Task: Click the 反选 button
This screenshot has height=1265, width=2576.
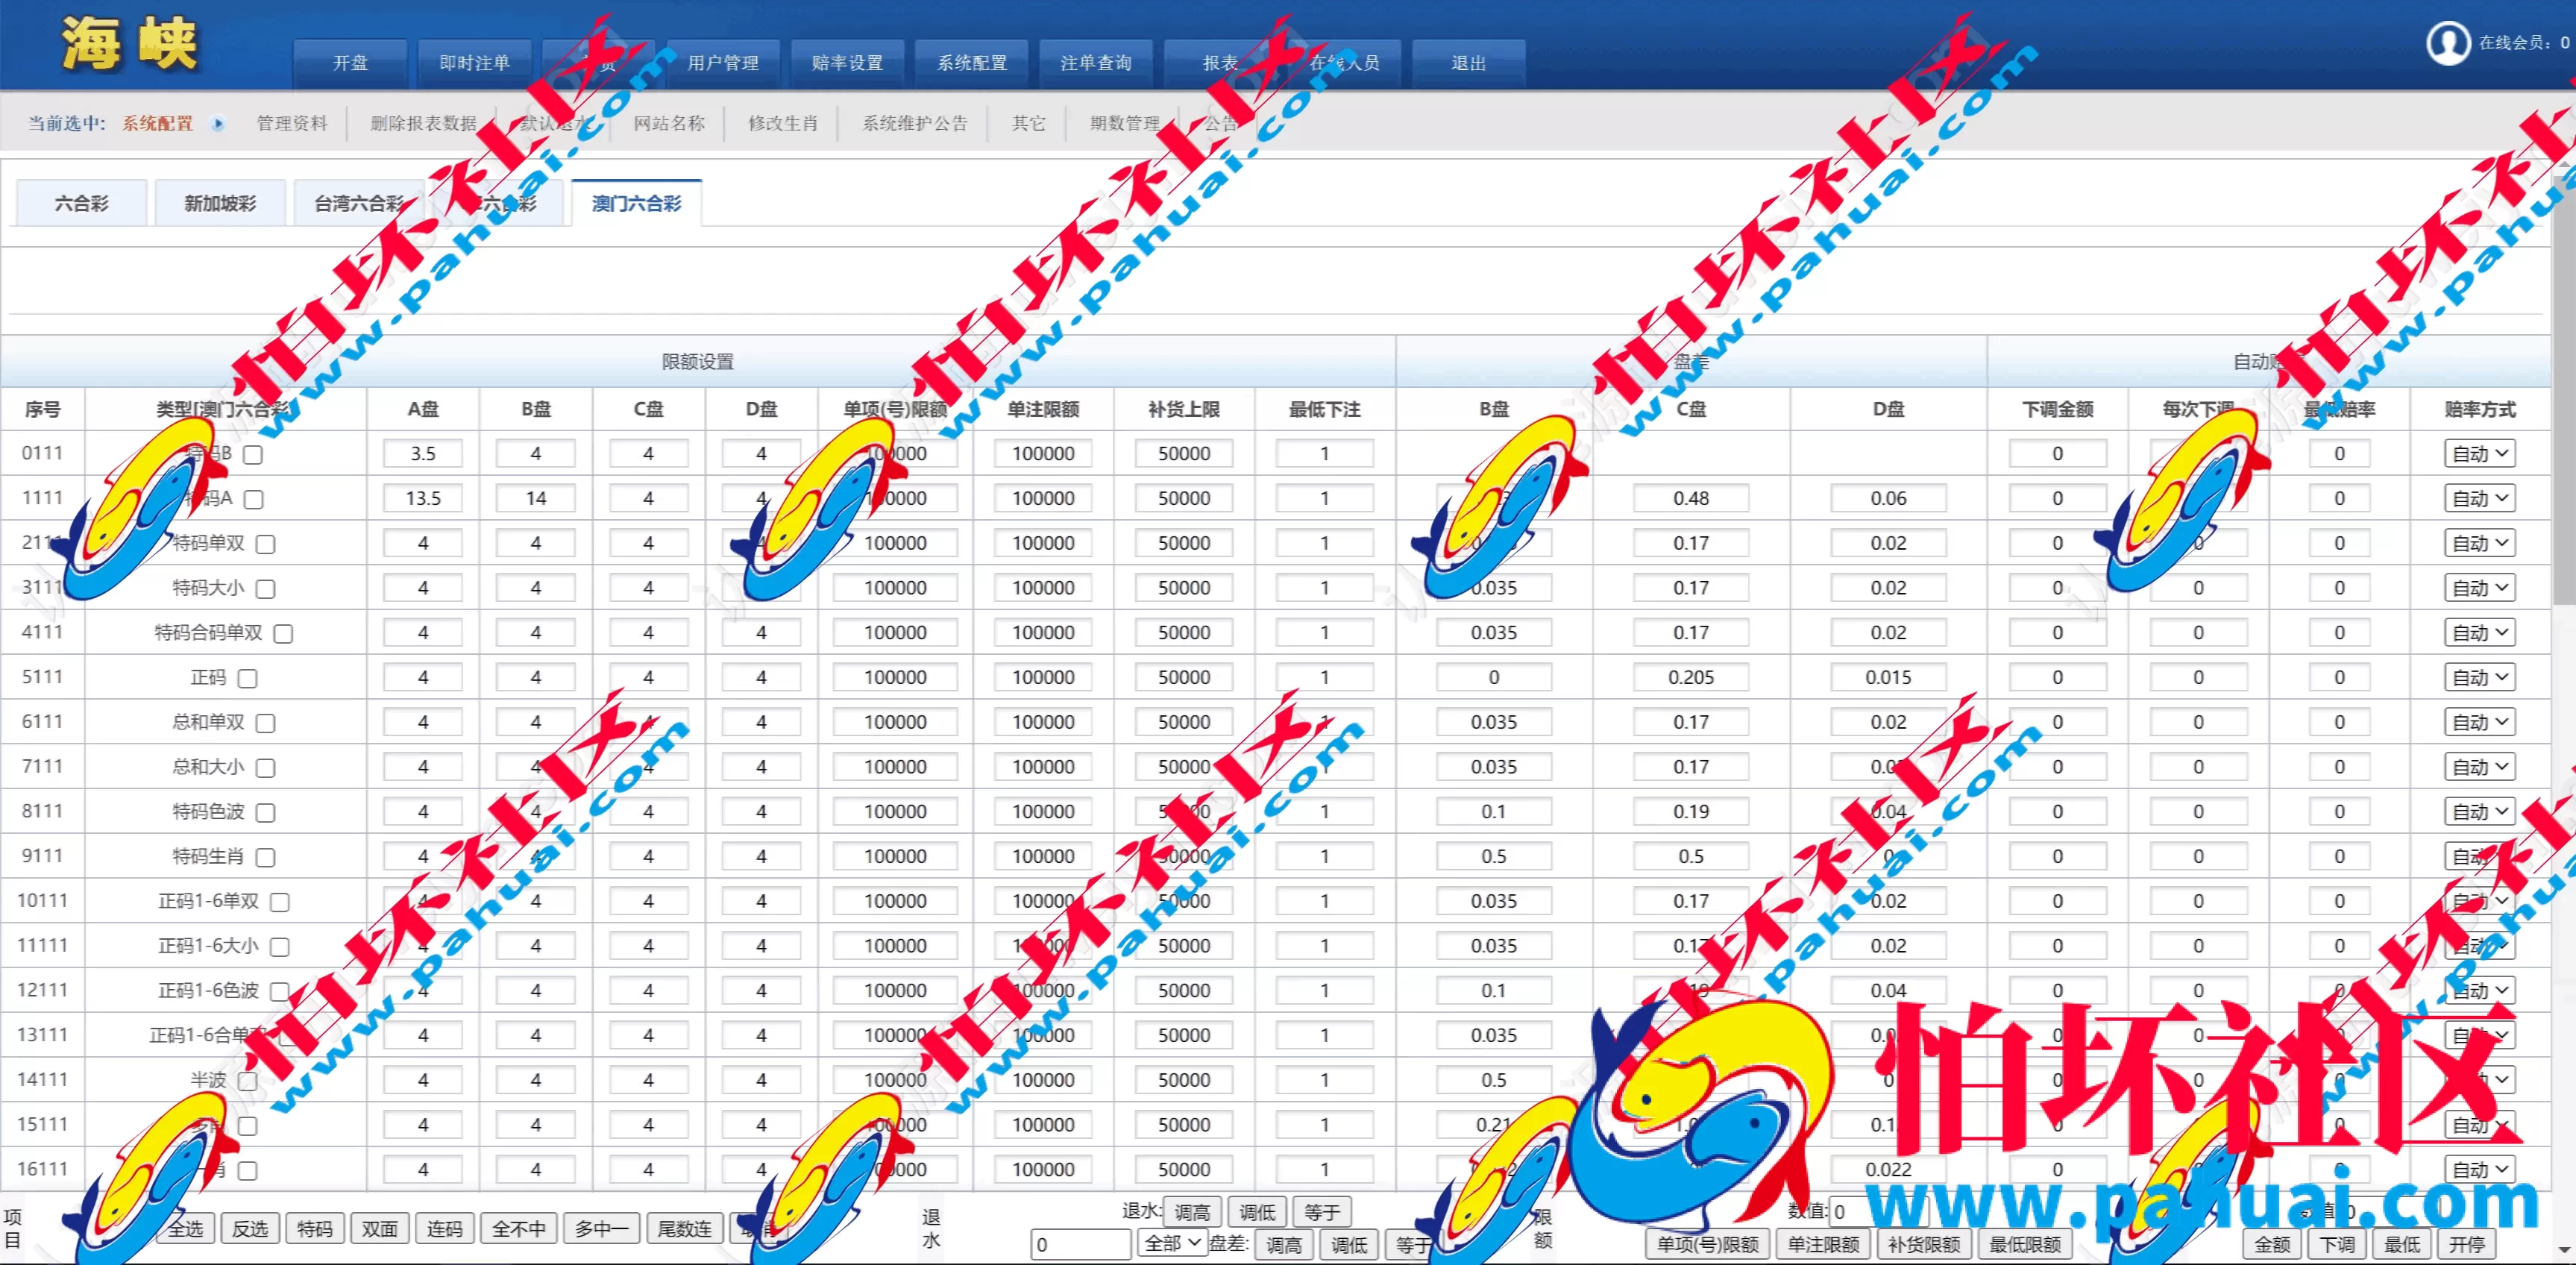Action: pyautogui.click(x=250, y=1229)
